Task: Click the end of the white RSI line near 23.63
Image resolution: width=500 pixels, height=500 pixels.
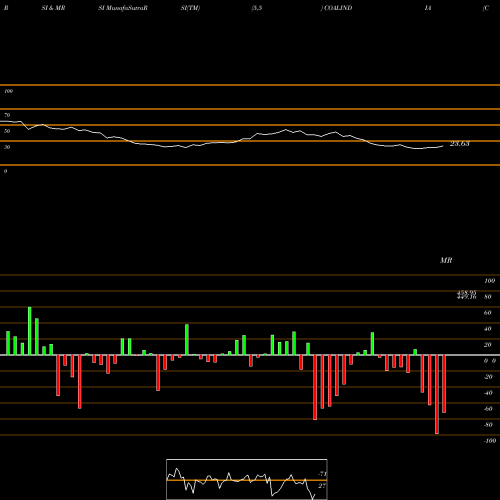Action: tap(443, 146)
